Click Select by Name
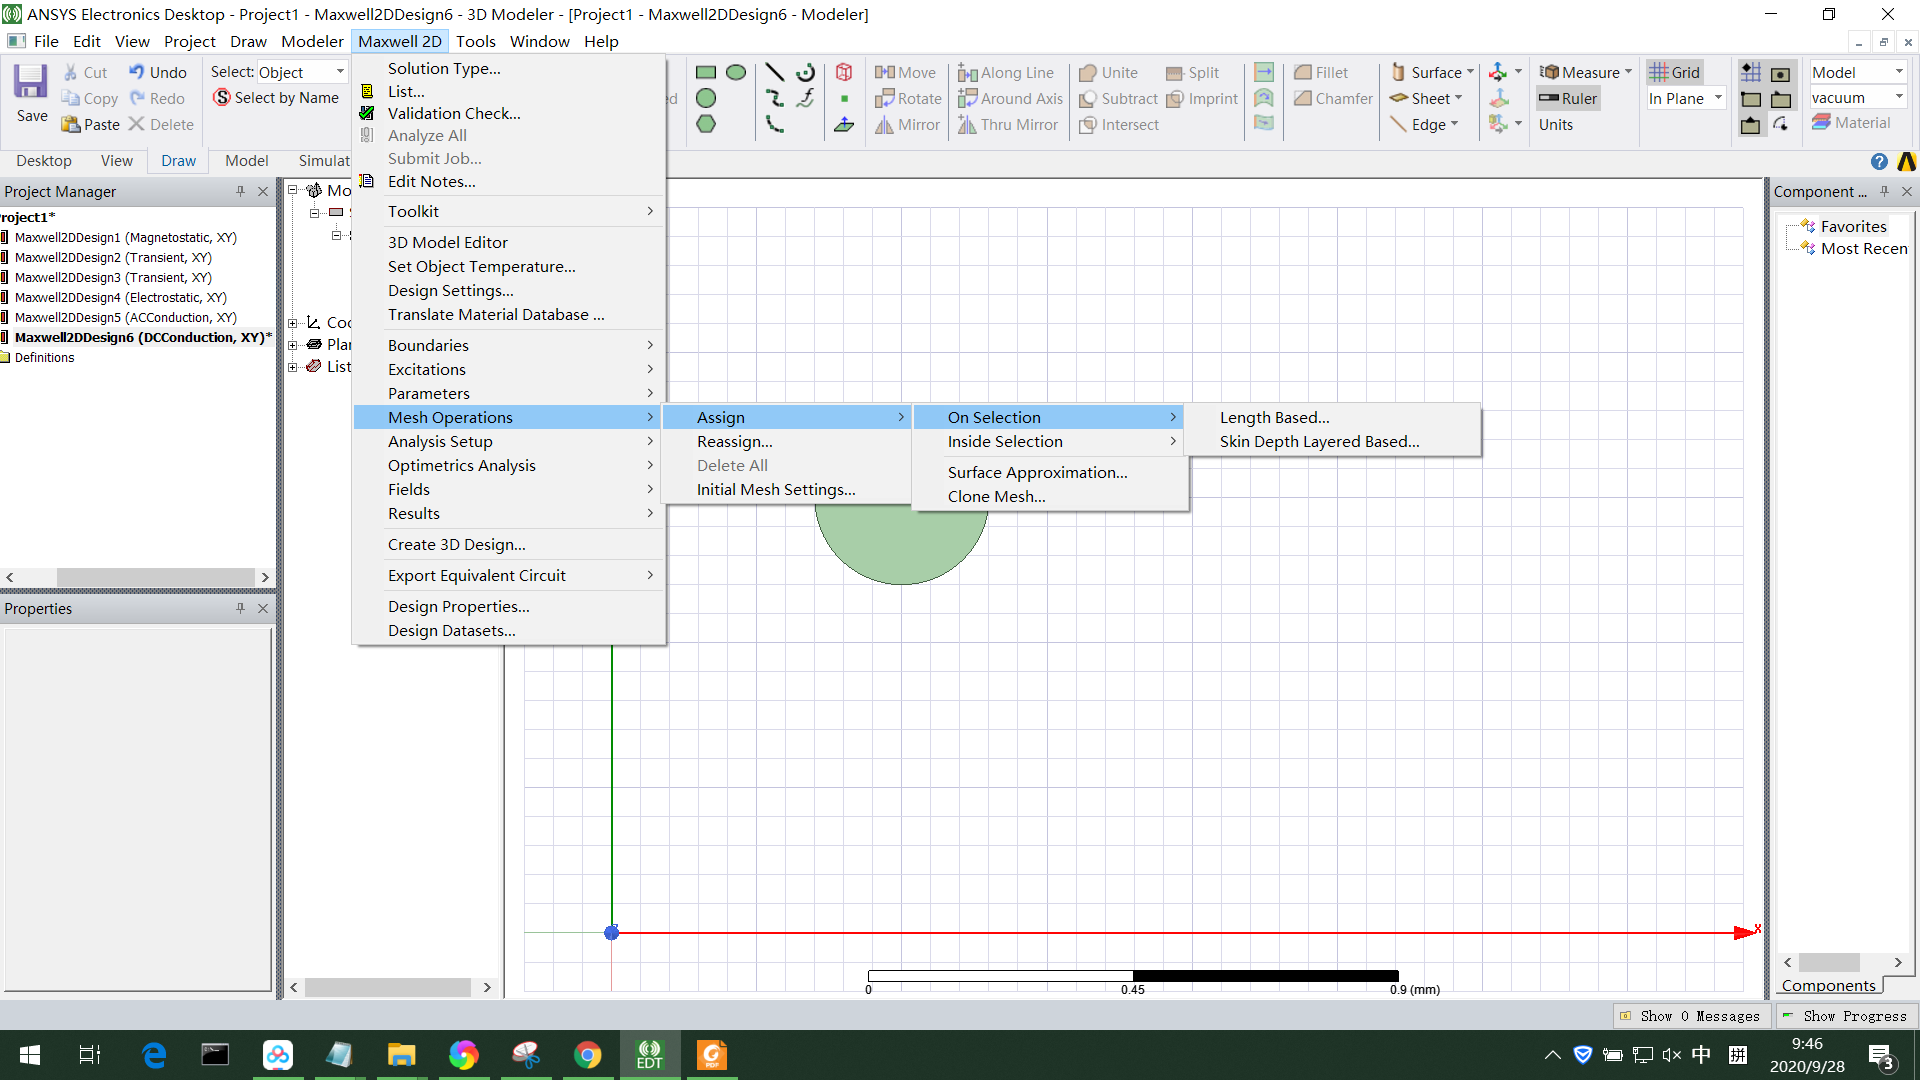This screenshot has width=1920, height=1080. pyautogui.click(x=276, y=97)
